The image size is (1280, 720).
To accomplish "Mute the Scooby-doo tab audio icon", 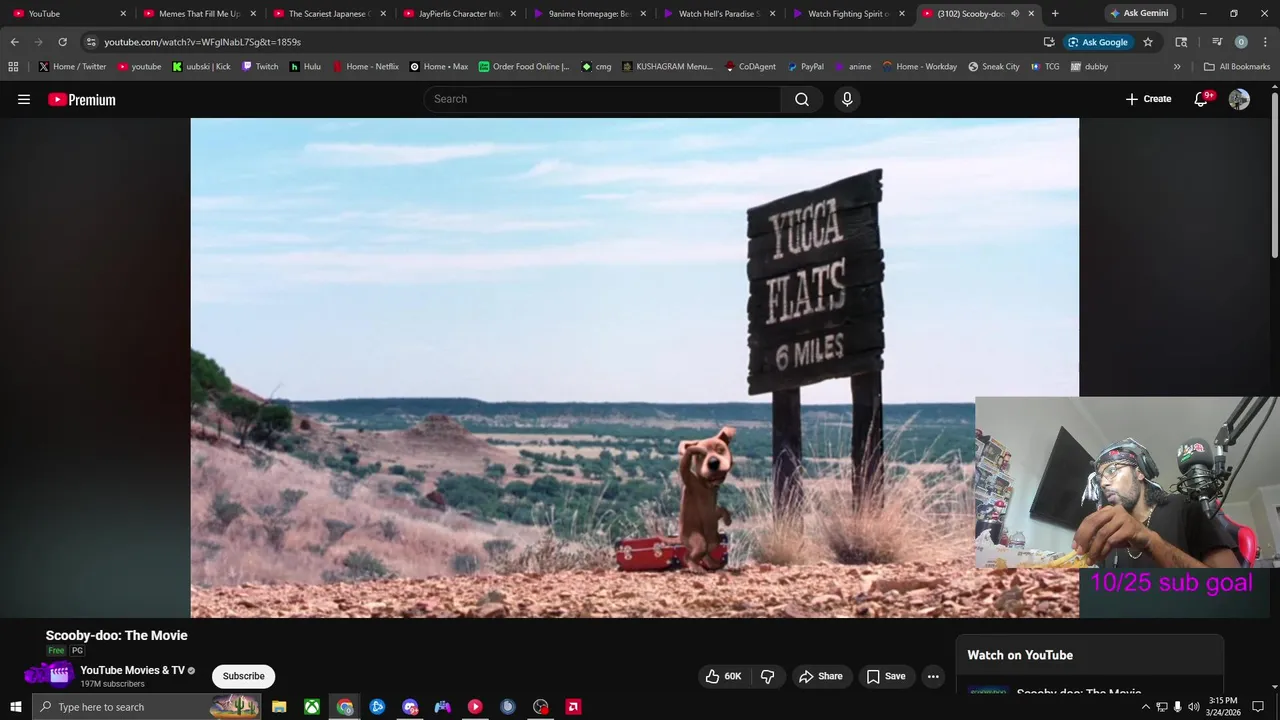I will tap(1015, 14).
